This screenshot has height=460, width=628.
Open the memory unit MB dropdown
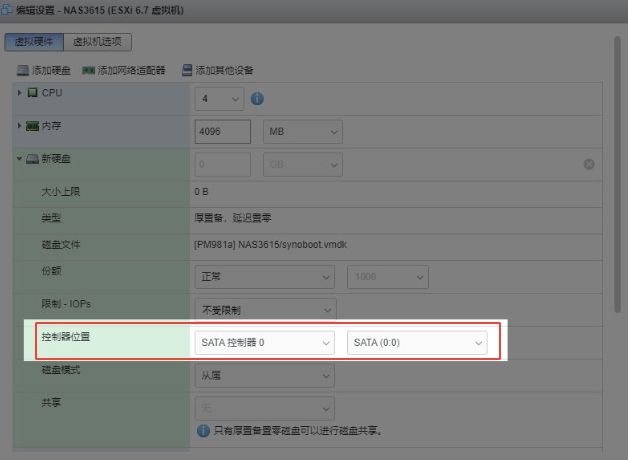click(303, 132)
